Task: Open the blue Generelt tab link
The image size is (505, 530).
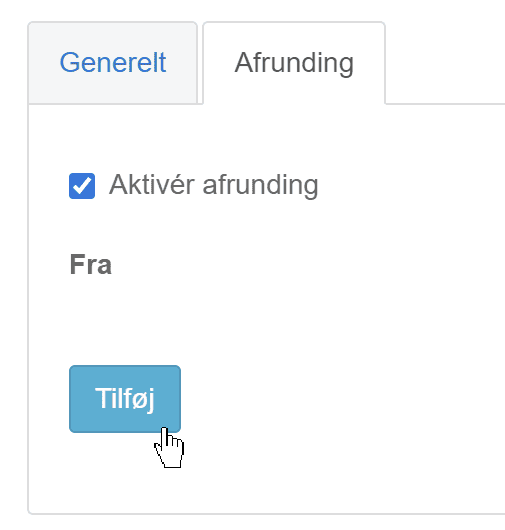Action: click(x=113, y=63)
